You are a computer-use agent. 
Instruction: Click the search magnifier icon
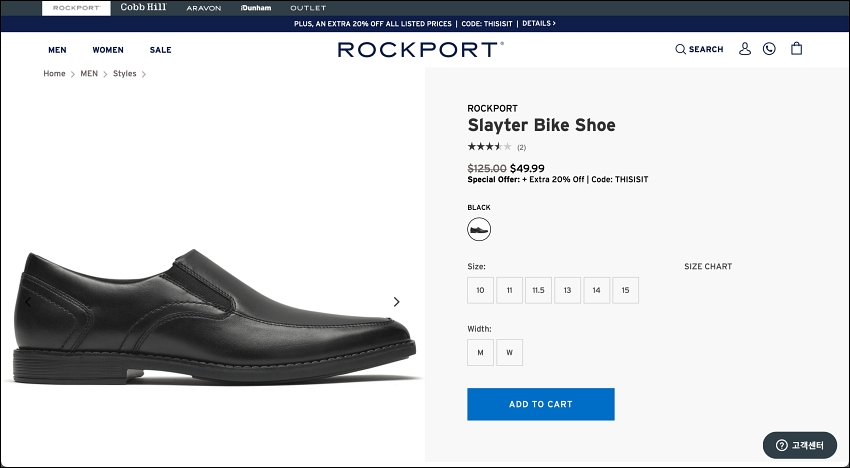pyautogui.click(x=680, y=49)
